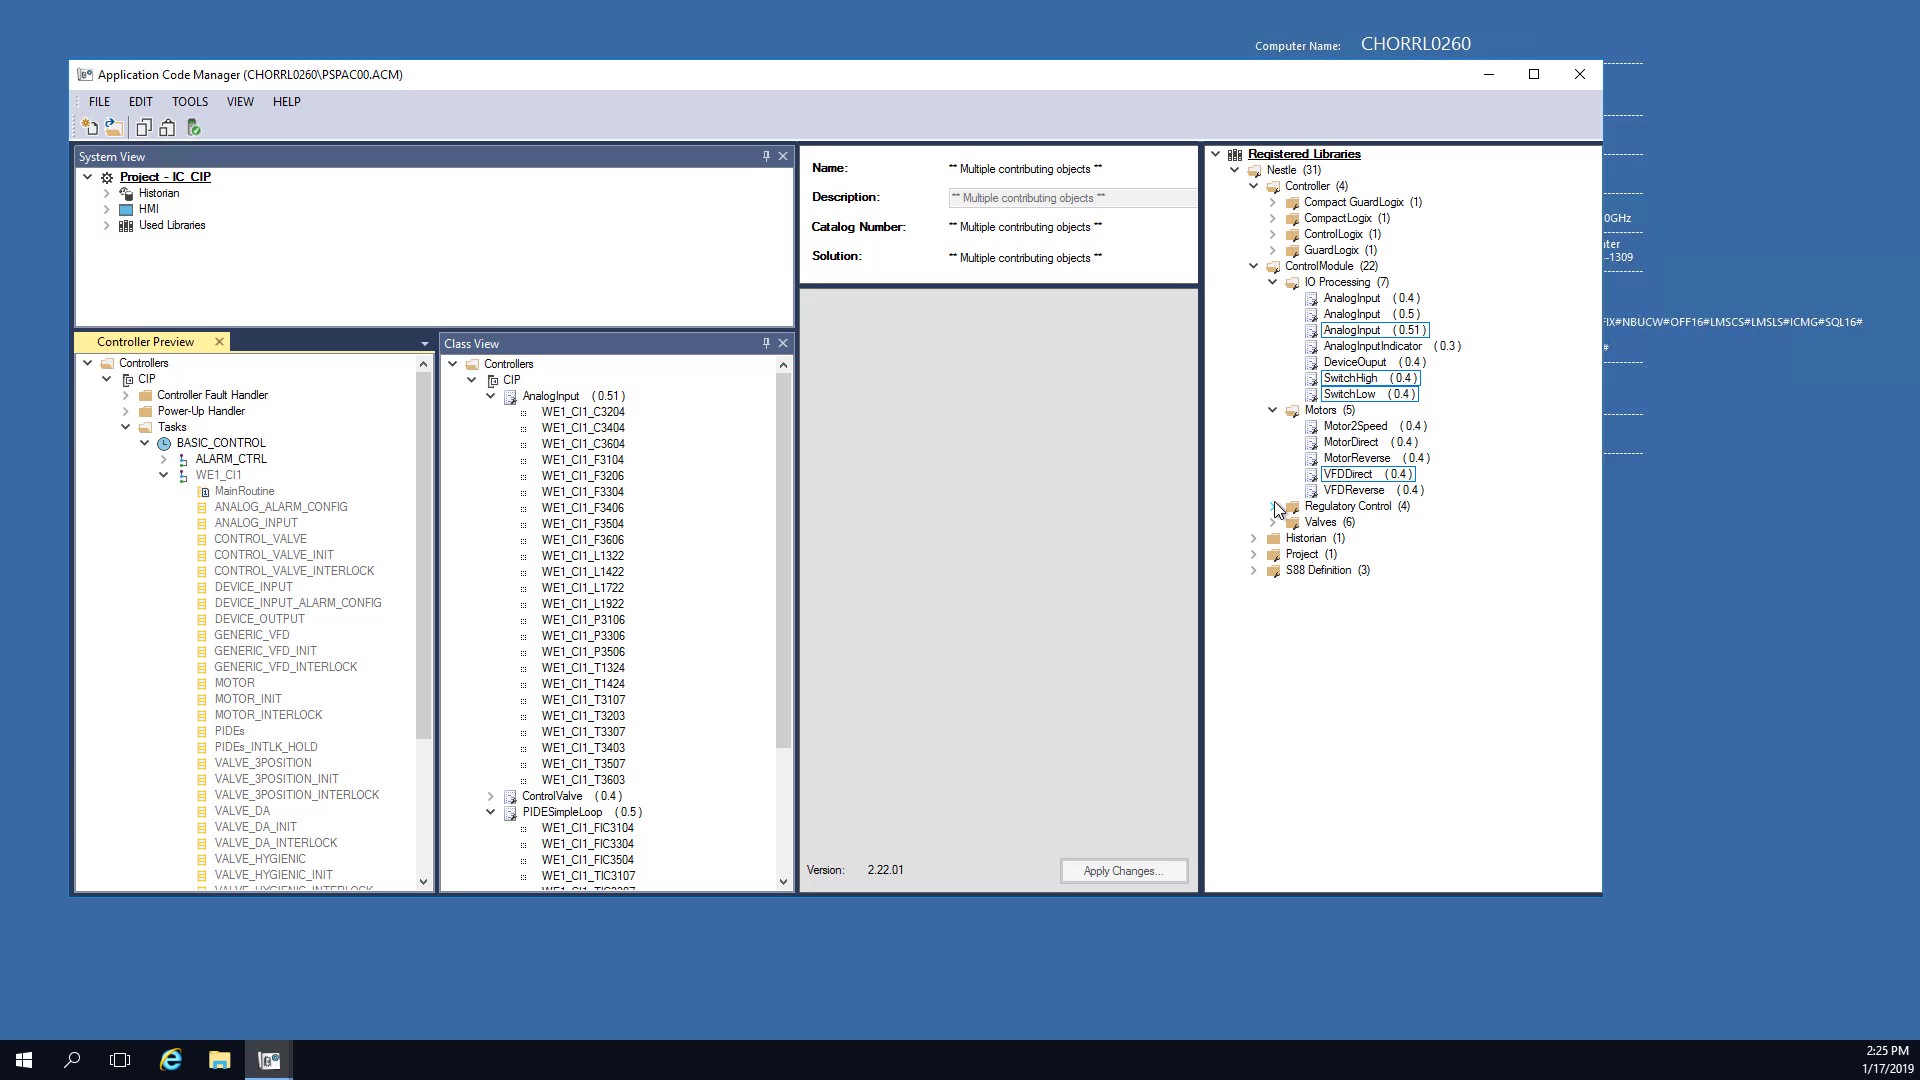
Task: Select the VALVE_DA_INIT routine
Action: pos(255,827)
